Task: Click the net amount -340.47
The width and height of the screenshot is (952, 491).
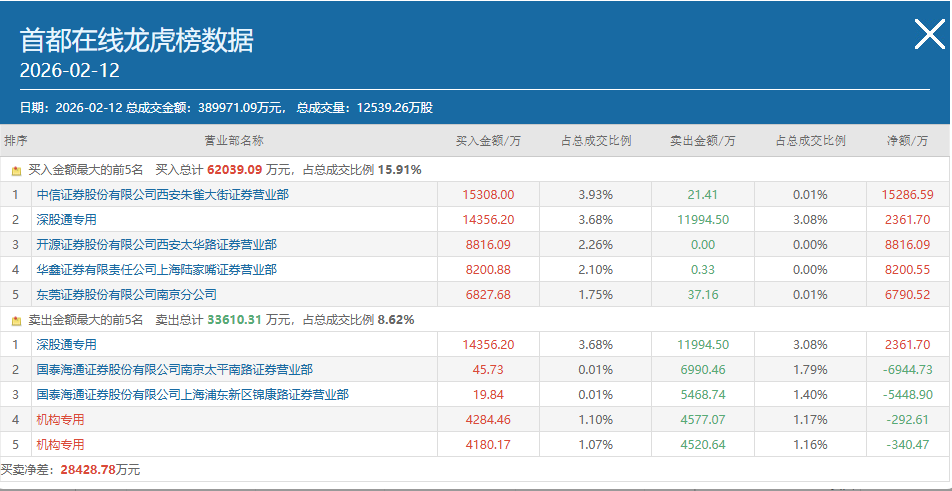Action: pyautogui.click(x=908, y=444)
